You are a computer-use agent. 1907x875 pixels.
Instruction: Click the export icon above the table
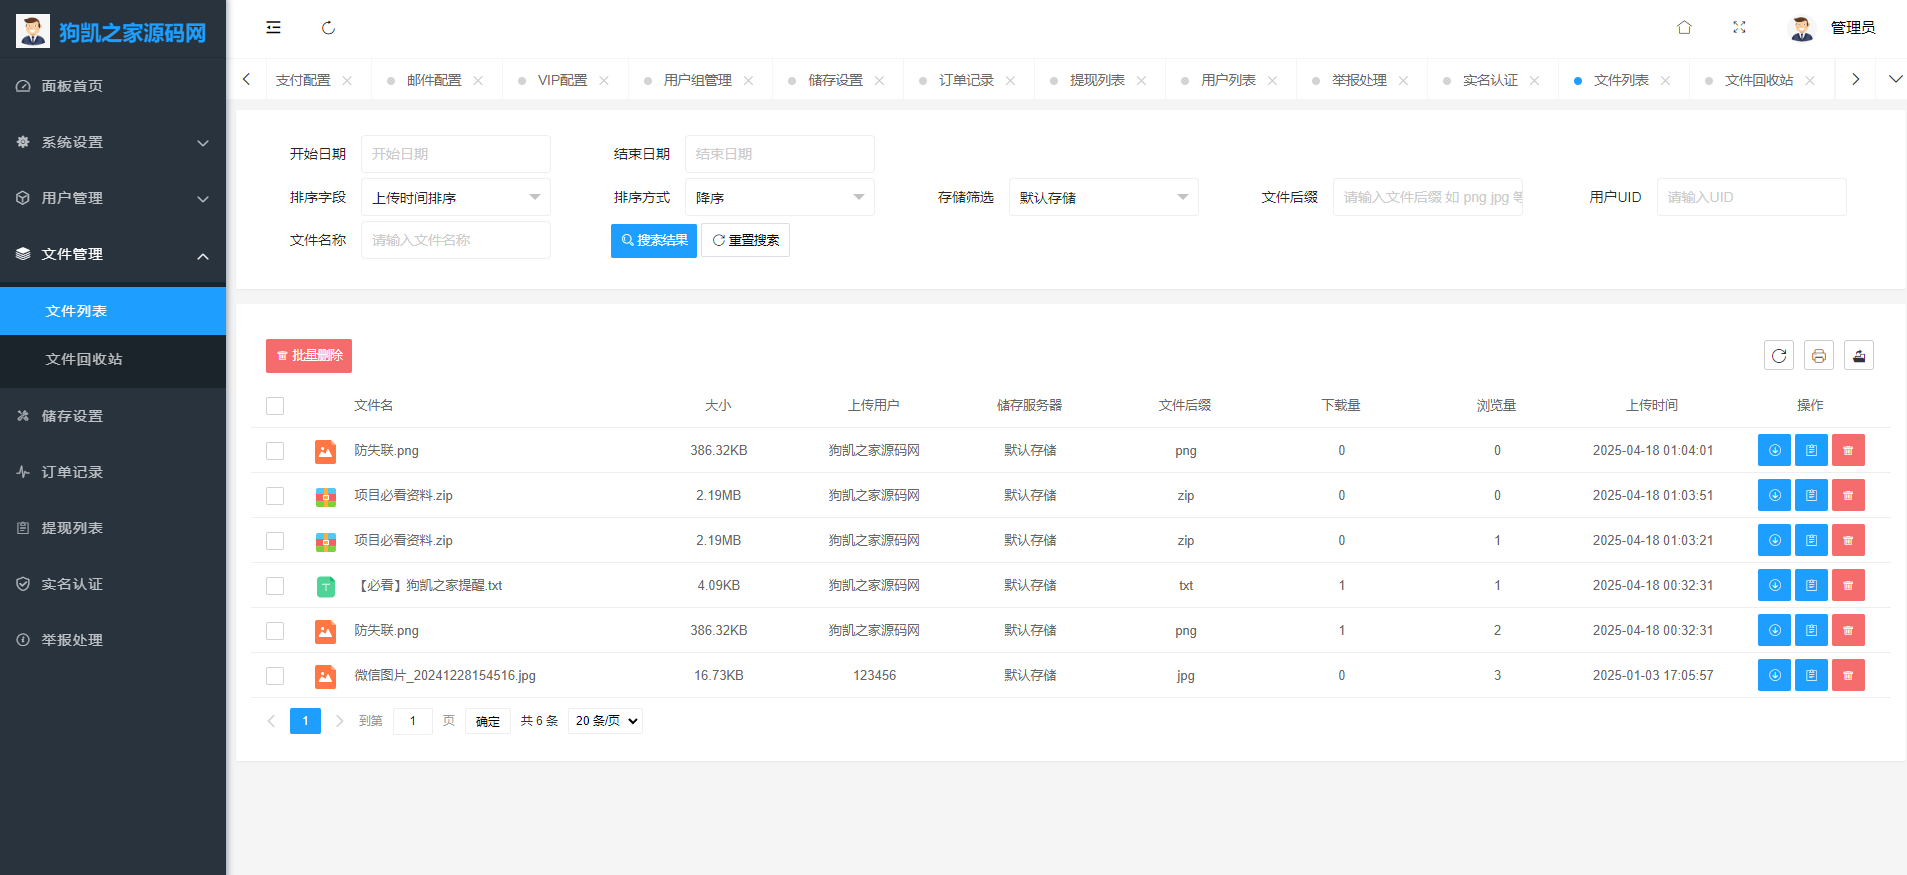click(x=1859, y=355)
